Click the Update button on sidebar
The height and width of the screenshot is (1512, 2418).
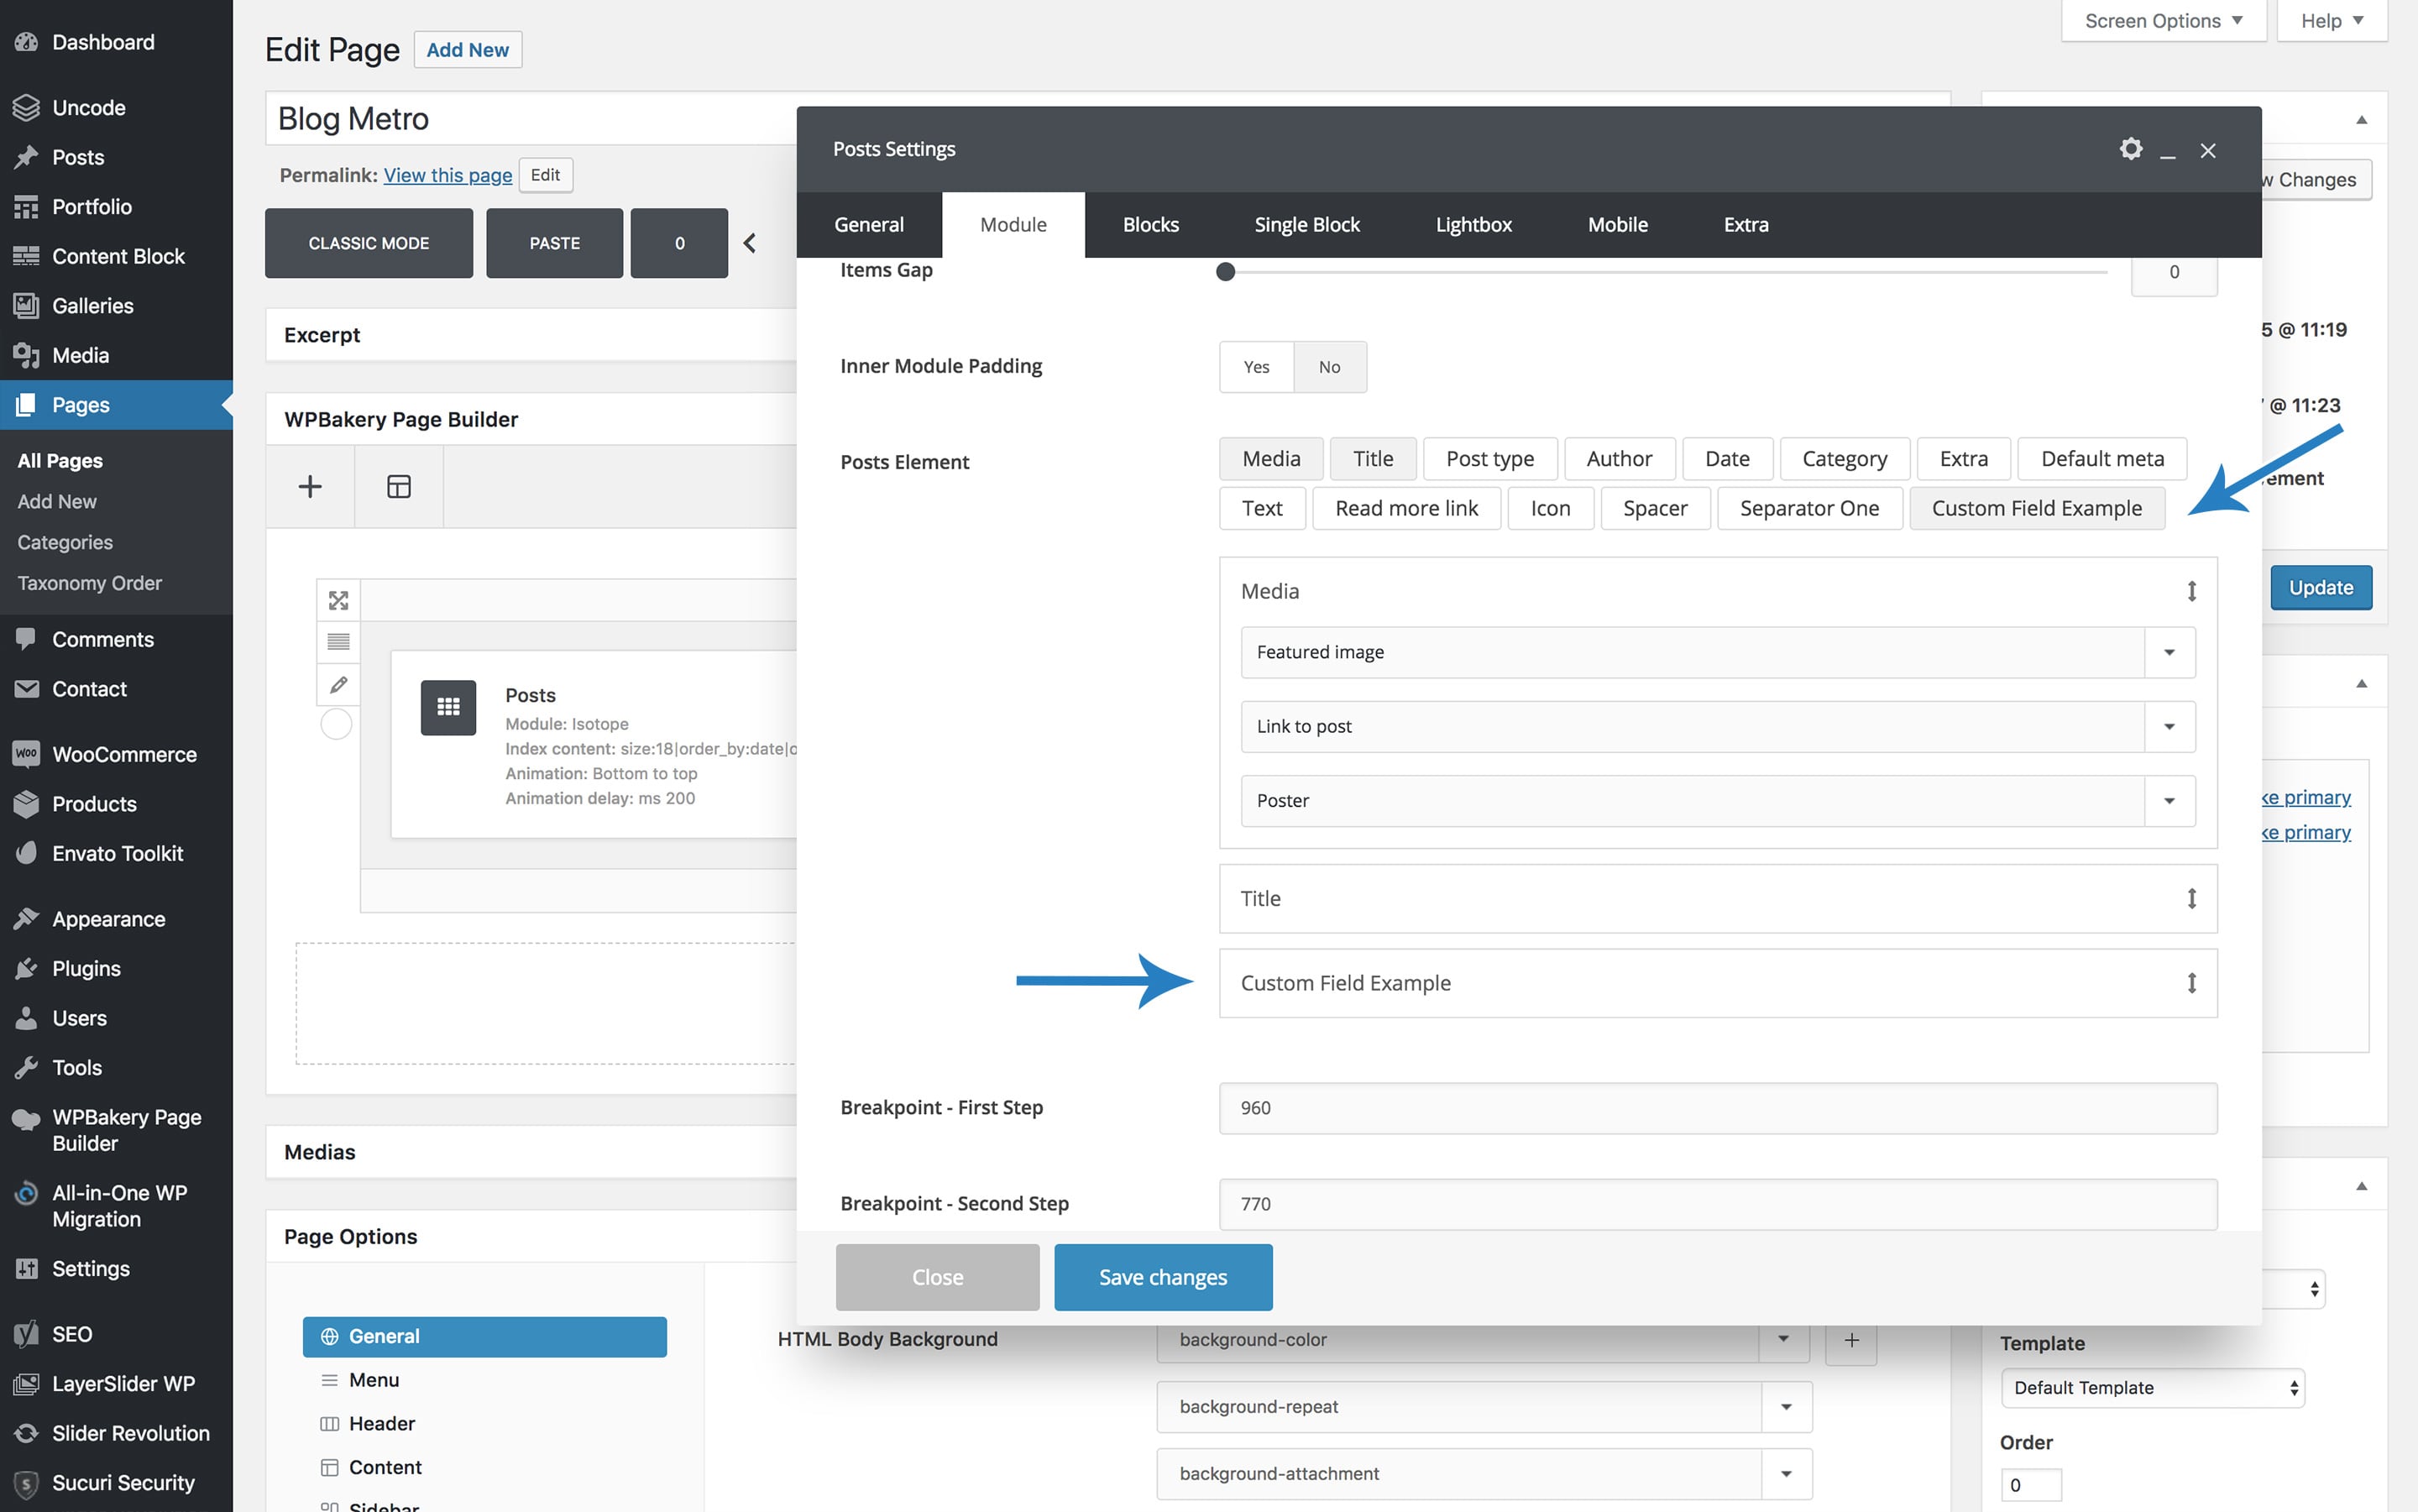tap(2322, 587)
